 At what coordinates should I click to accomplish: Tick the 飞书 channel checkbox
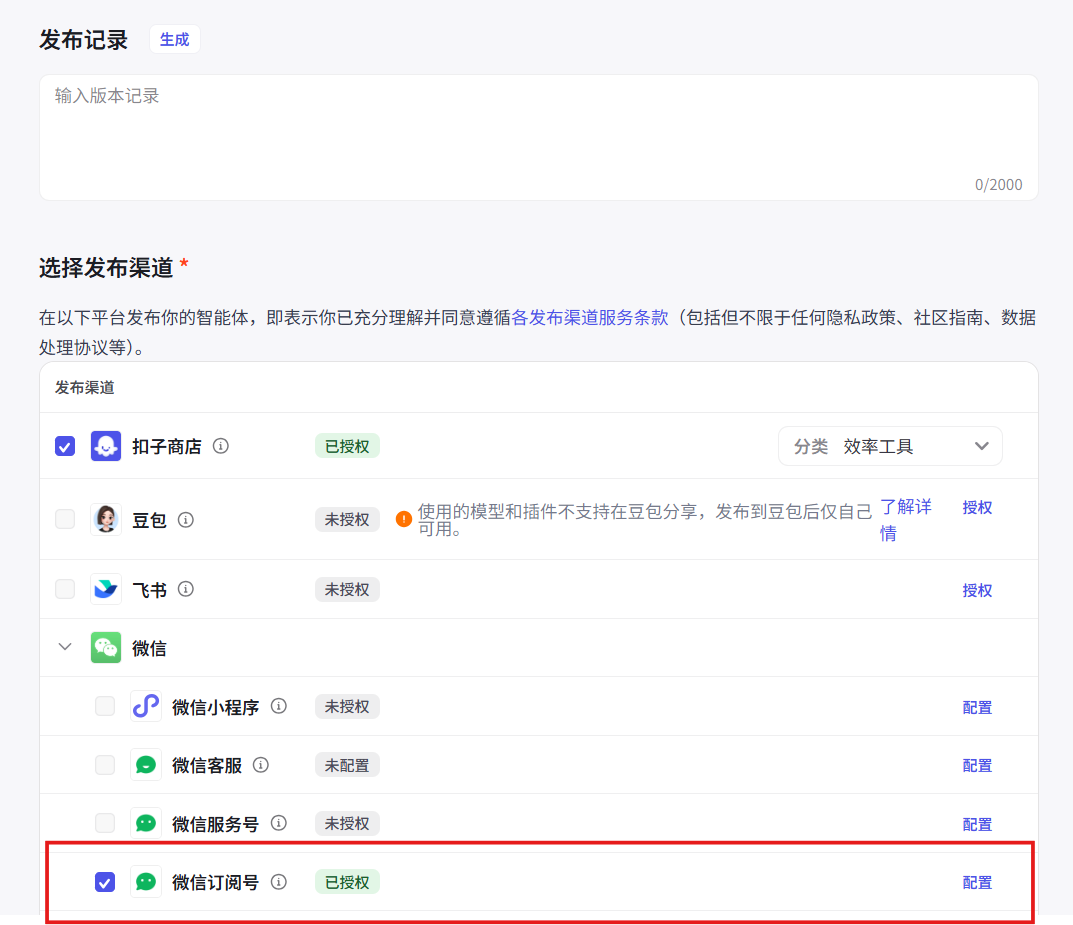[65, 589]
